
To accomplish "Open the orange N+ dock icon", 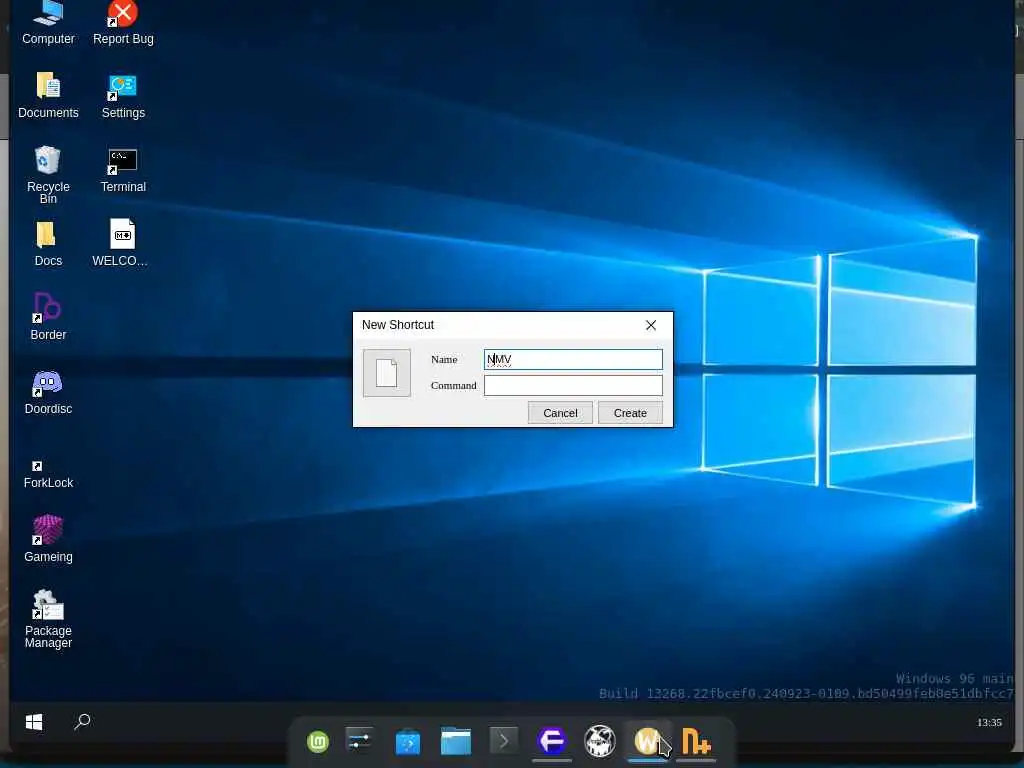I will tap(696, 741).
